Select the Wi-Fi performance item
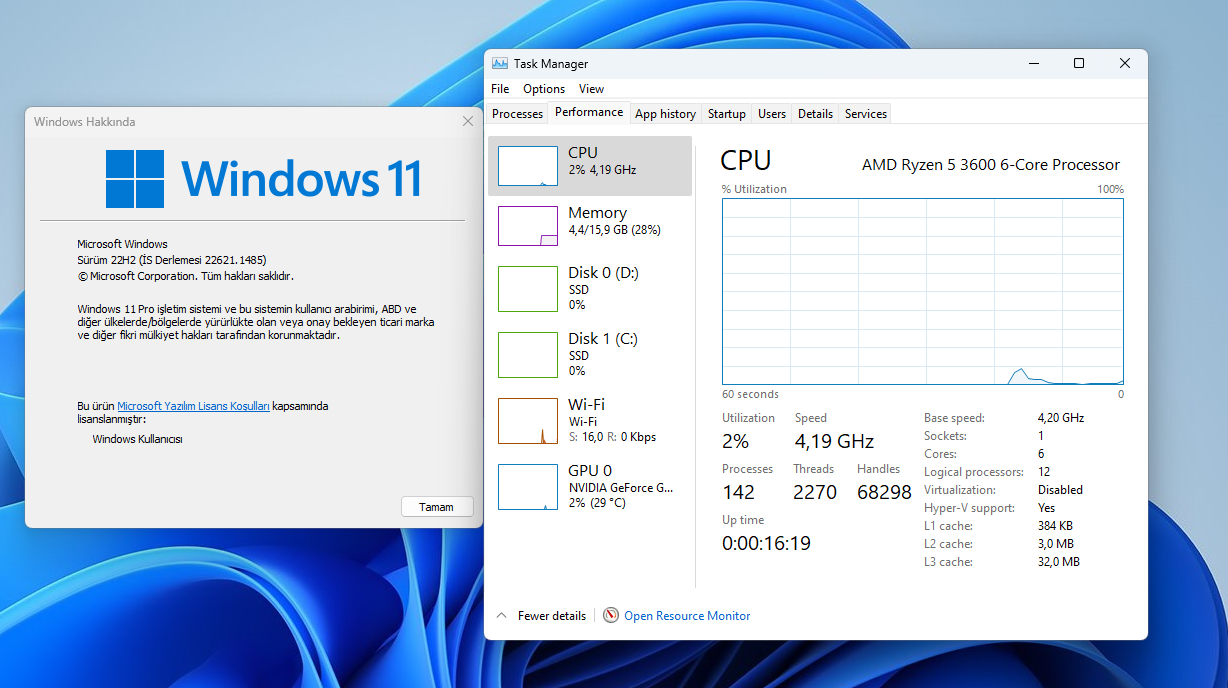Viewport: 1228px width, 688px height. pyautogui.click(x=590, y=420)
